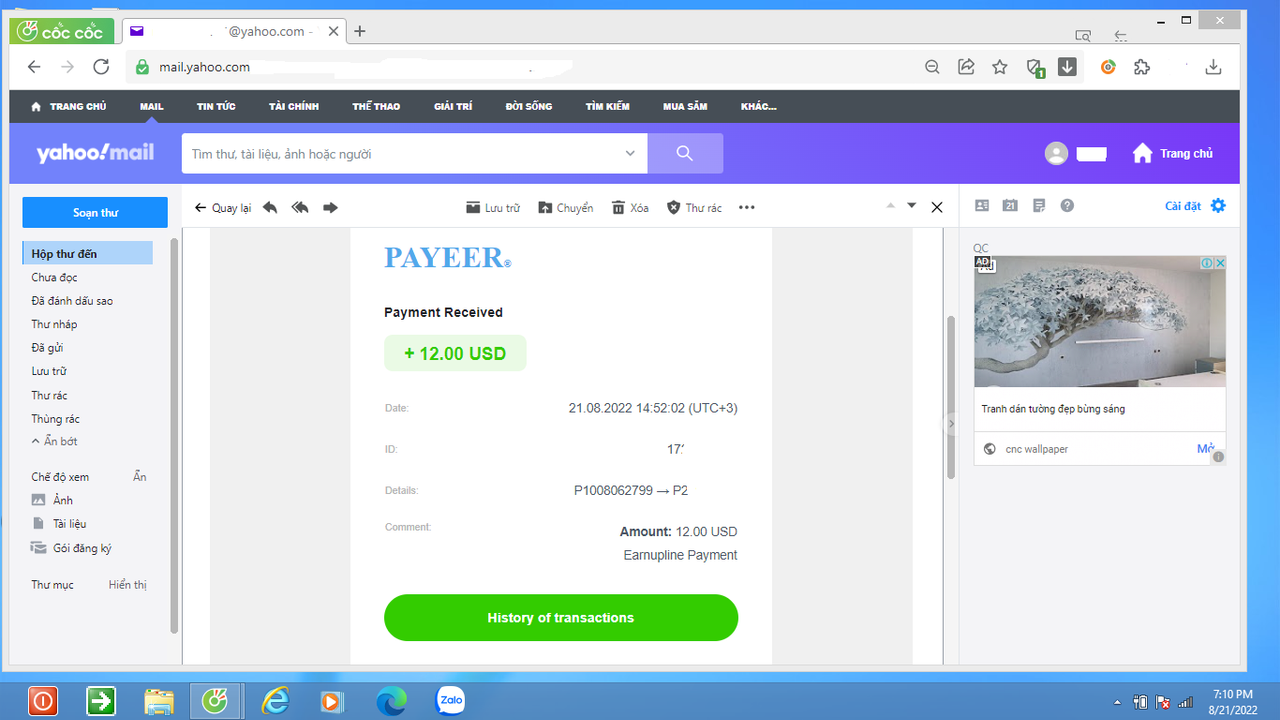Image resolution: width=1280 pixels, height=720 pixels.
Task: Reload the page with refresh icon
Action: tap(101, 67)
